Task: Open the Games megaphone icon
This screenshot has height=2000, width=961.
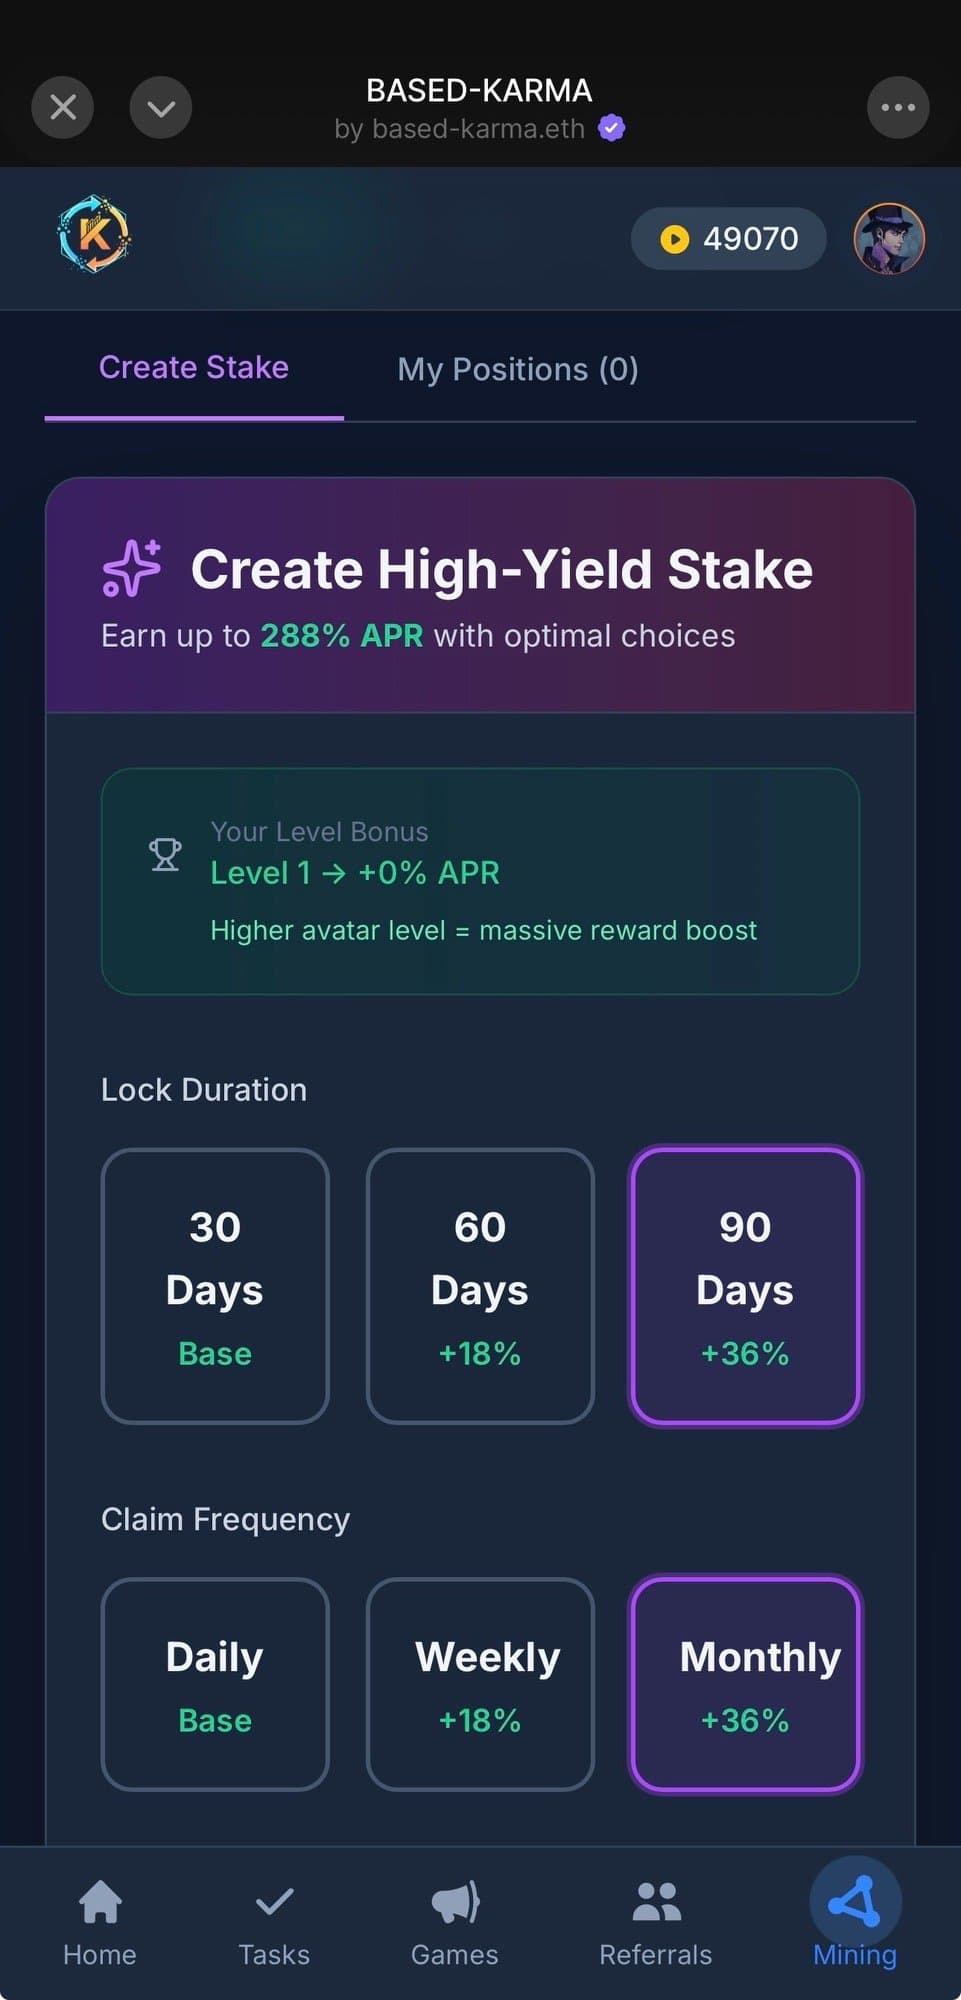Action: coord(455,1902)
